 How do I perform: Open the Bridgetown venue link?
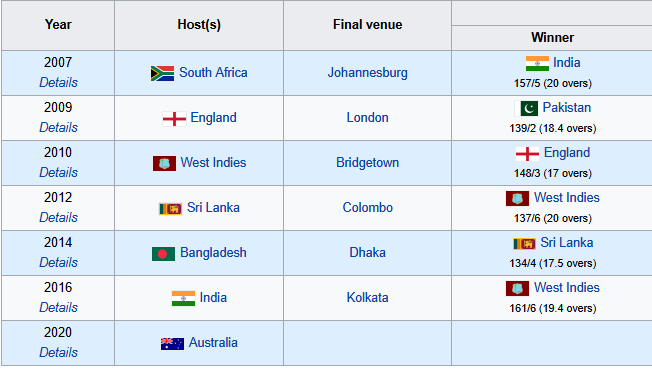coord(368,163)
